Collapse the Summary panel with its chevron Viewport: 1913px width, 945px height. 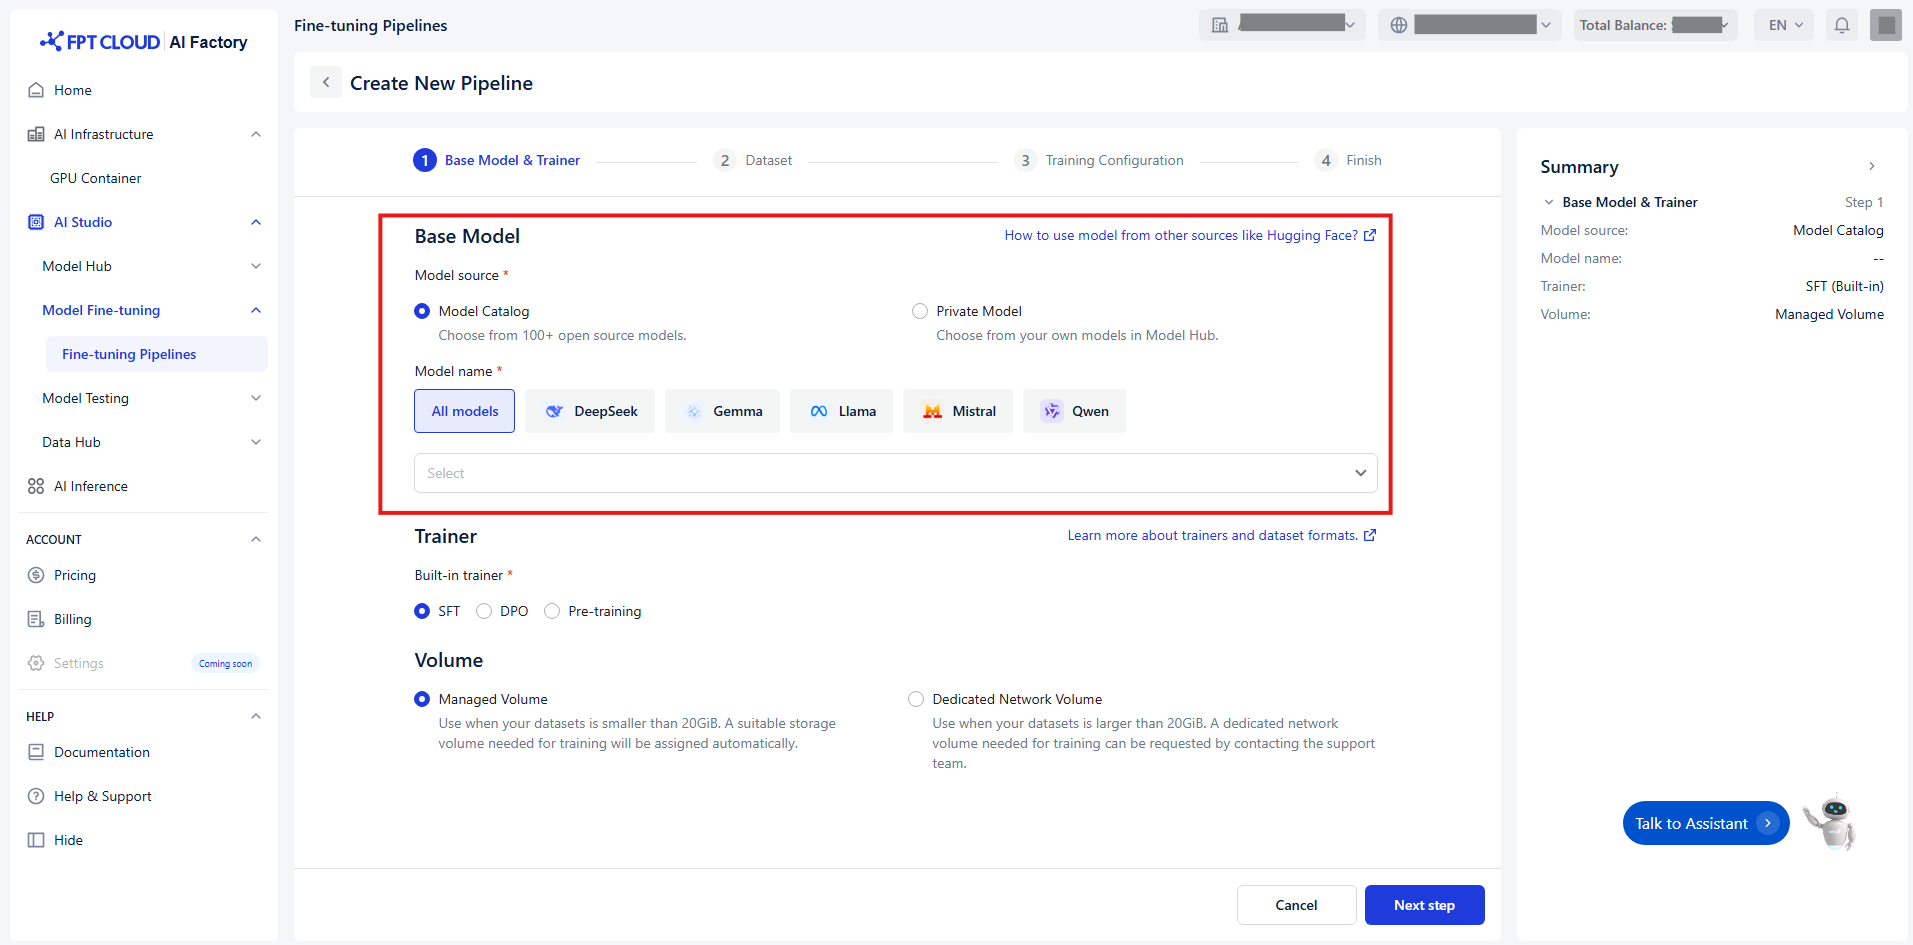point(1872,167)
